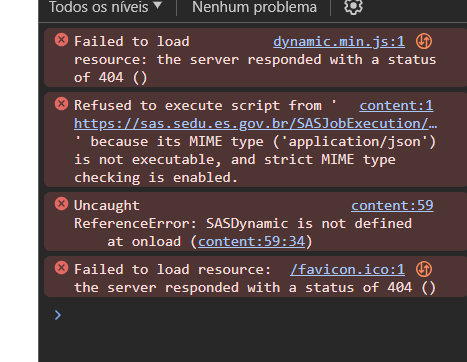Viewport: 467px width, 362px height.
Task: Click error icon on MIME type refusal
Action: [61, 104]
